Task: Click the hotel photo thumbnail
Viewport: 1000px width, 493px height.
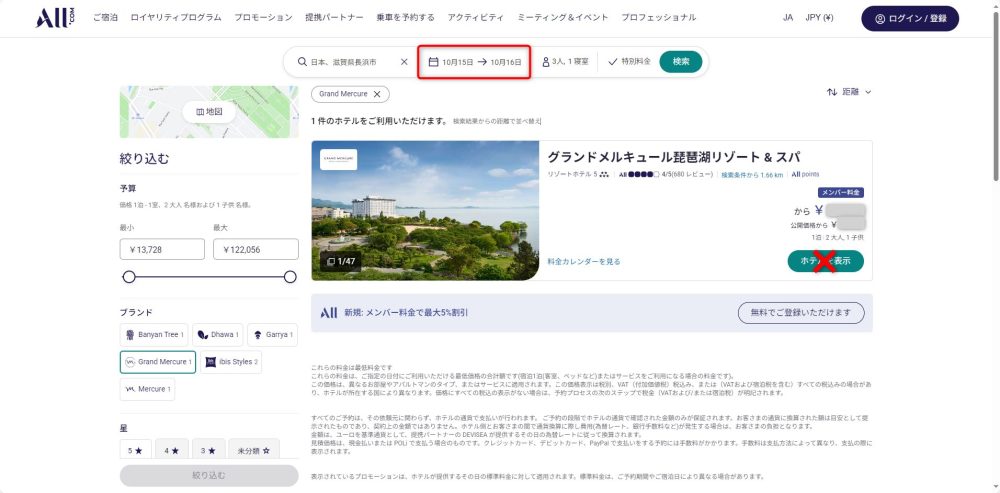Action: pyautogui.click(x=425, y=210)
